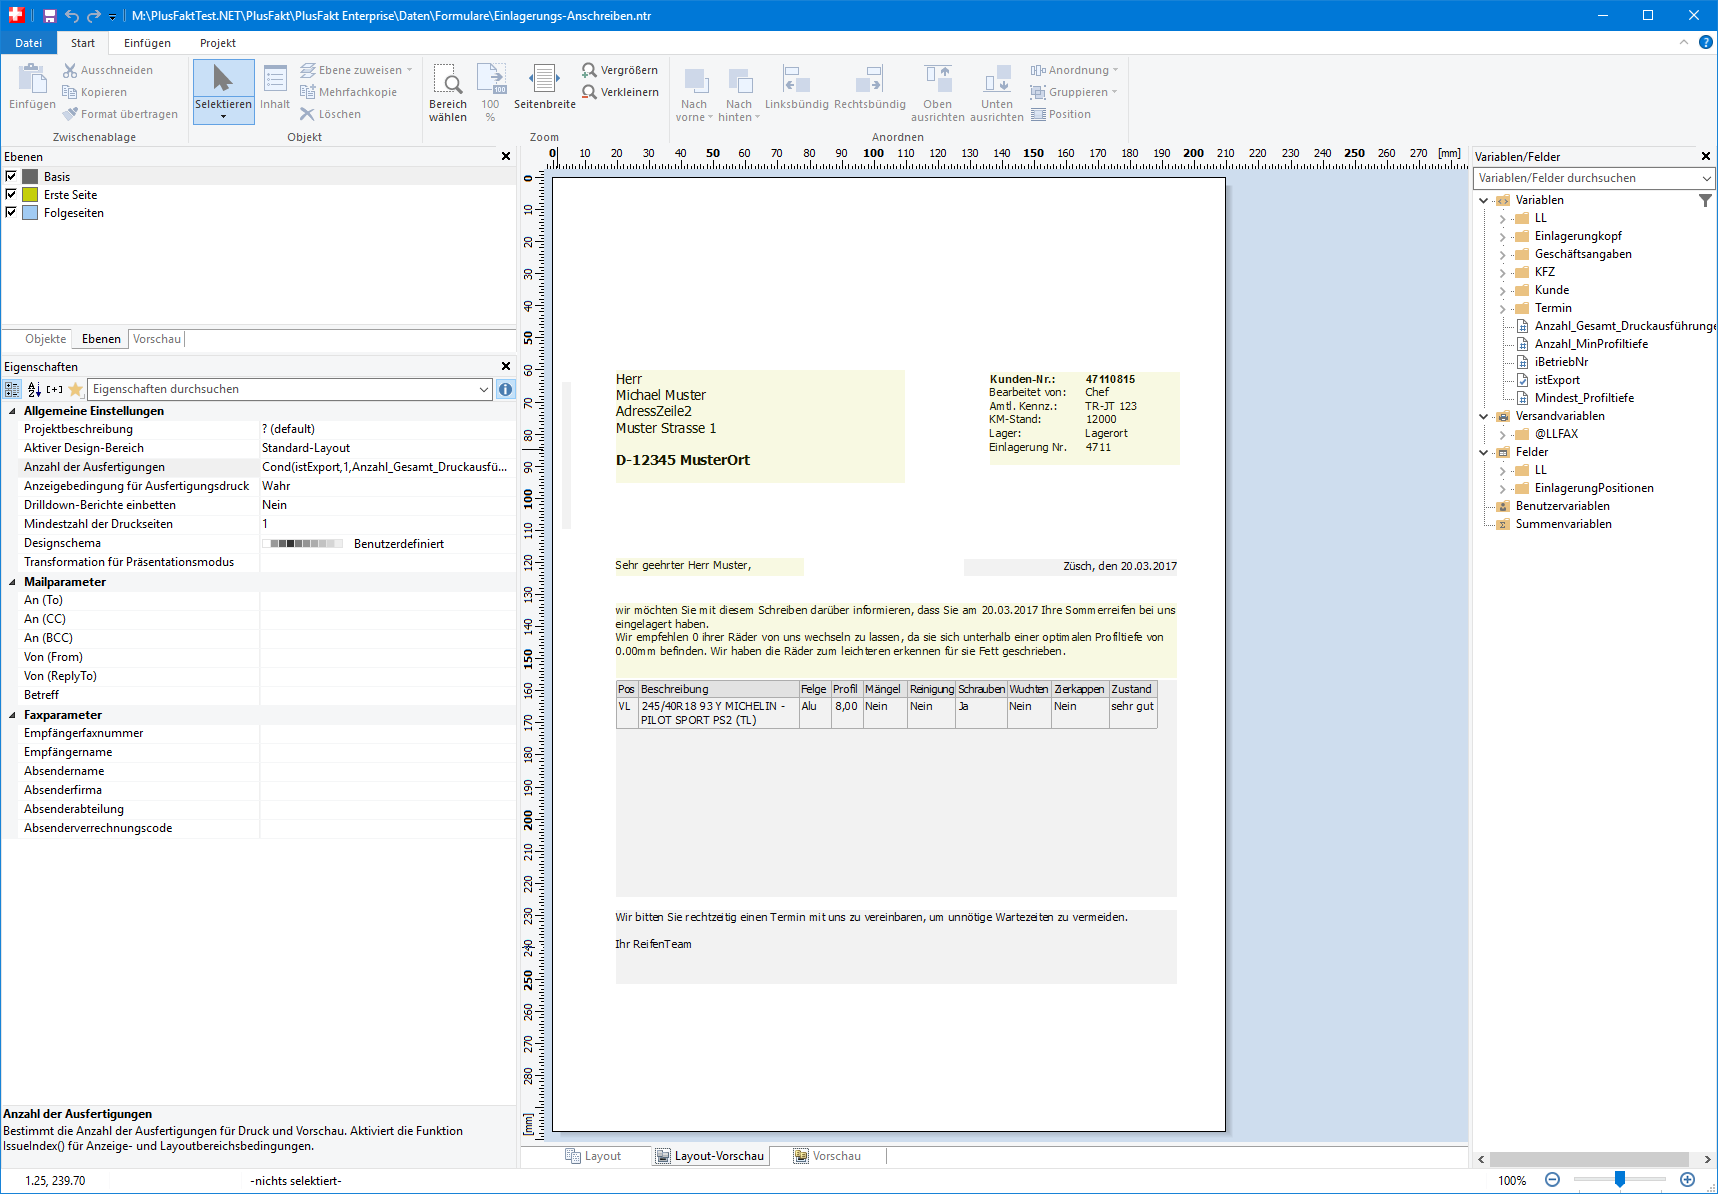Switch to the Einfügen ribbon tab
Viewport: 1718px width, 1194px height.
click(147, 43)
